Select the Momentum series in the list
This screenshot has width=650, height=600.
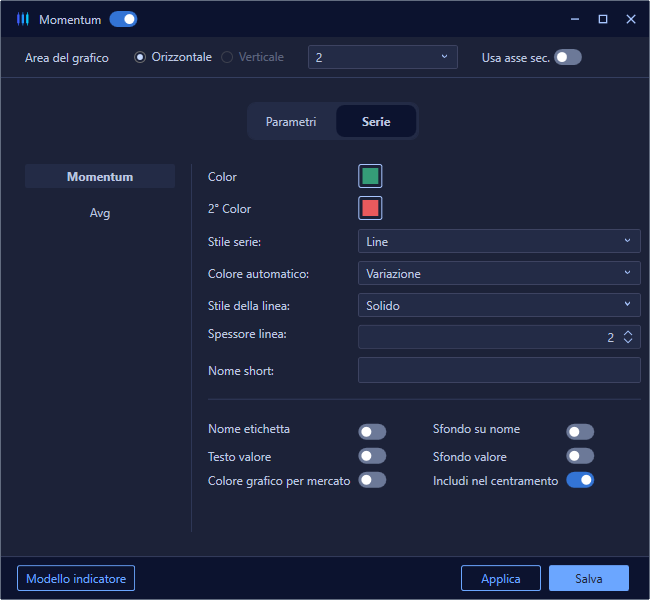coord(100,177)
